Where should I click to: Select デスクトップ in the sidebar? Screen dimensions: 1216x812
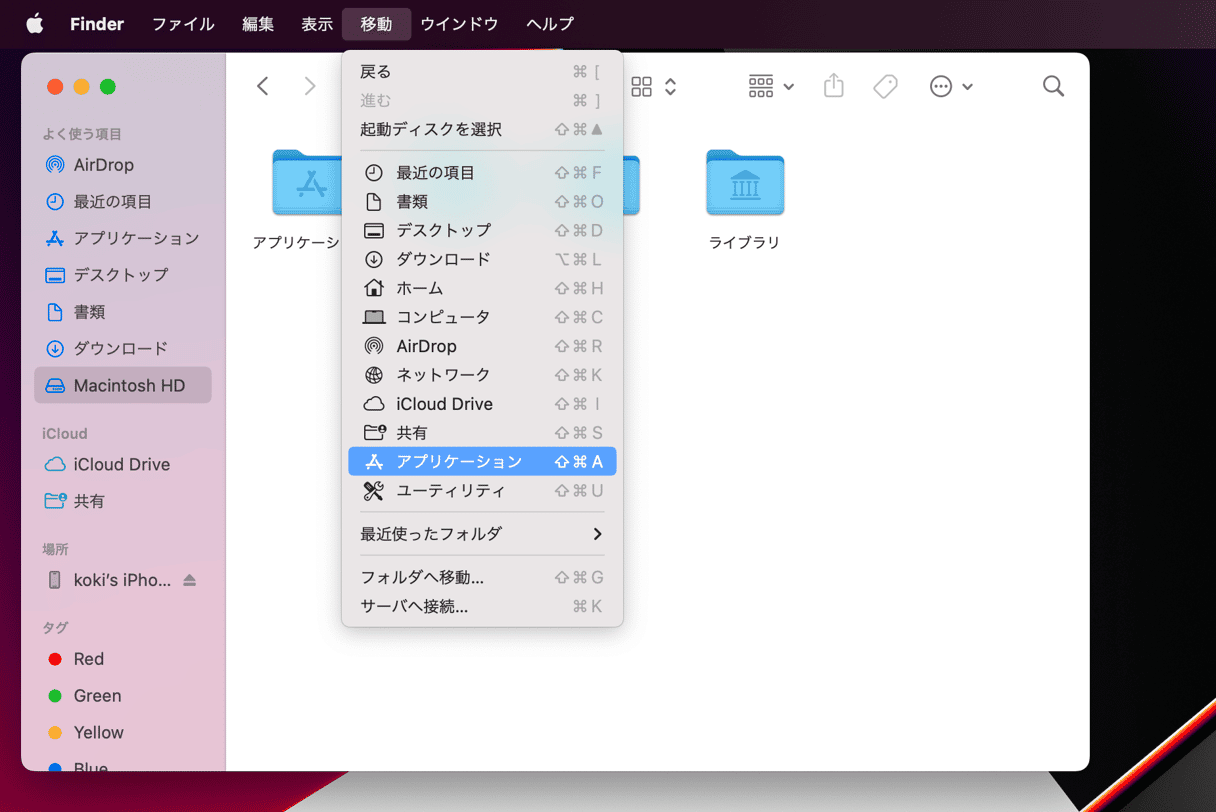click(x=123, y=275)
